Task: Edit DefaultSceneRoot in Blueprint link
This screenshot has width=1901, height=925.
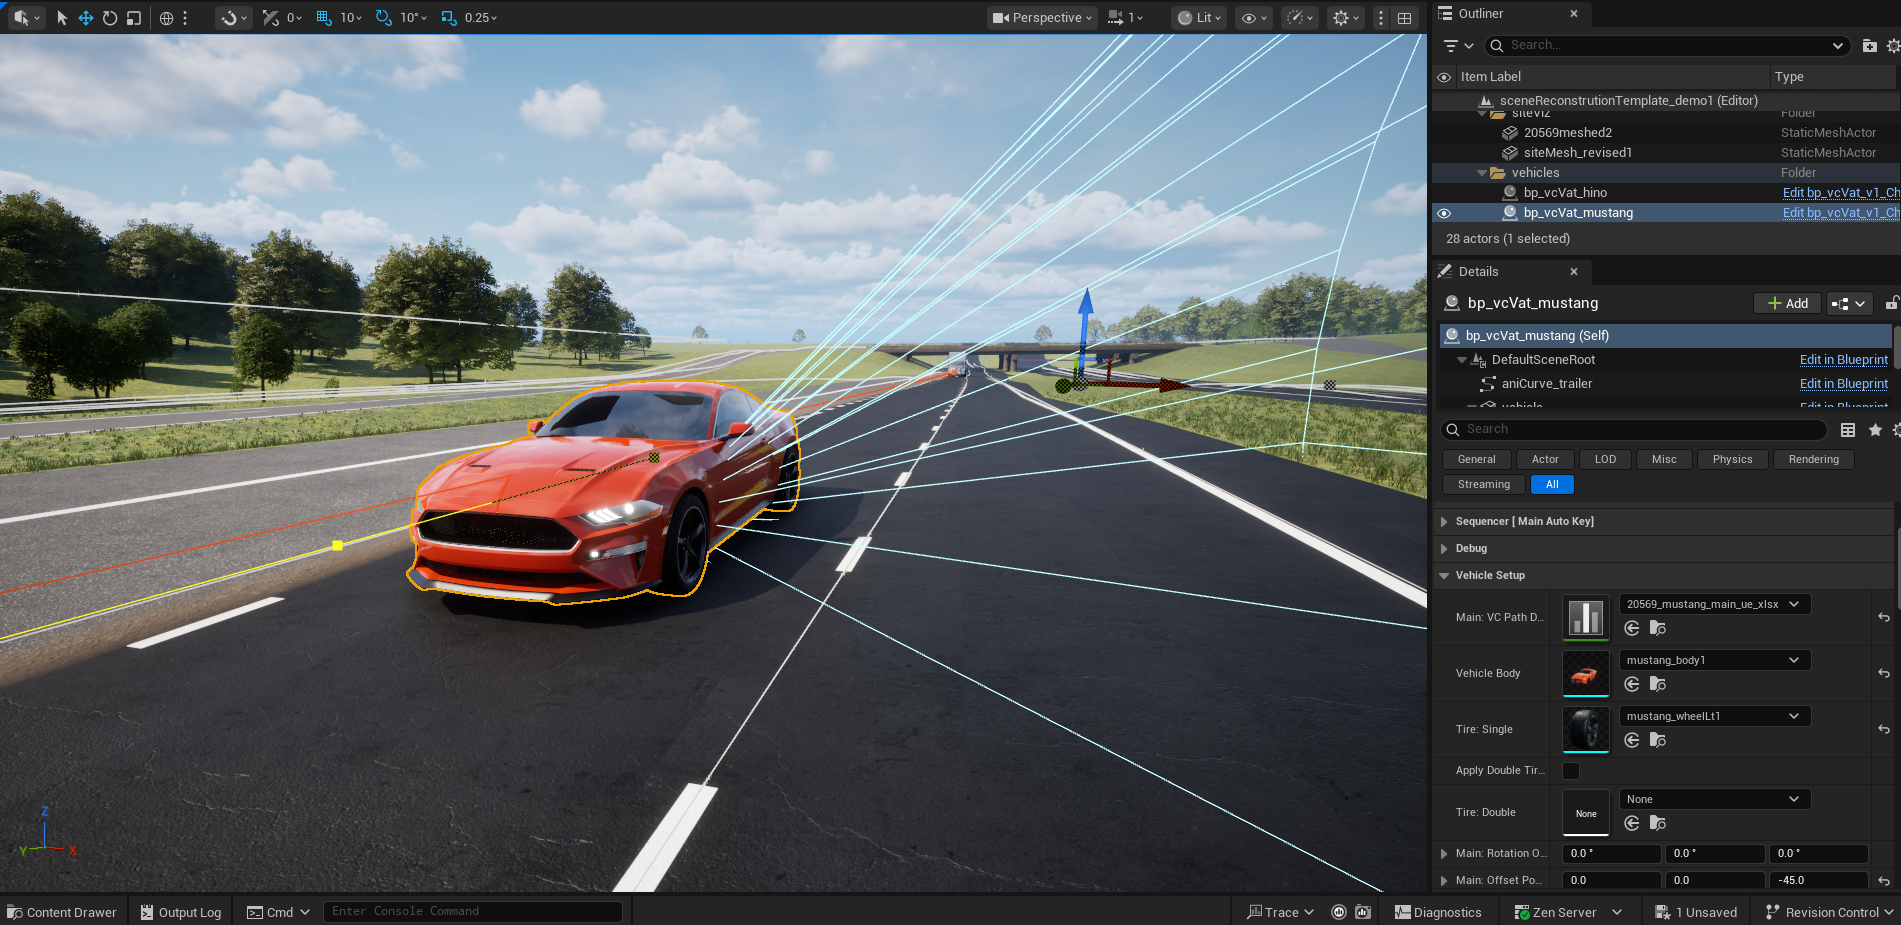Action: (1844, 360)
